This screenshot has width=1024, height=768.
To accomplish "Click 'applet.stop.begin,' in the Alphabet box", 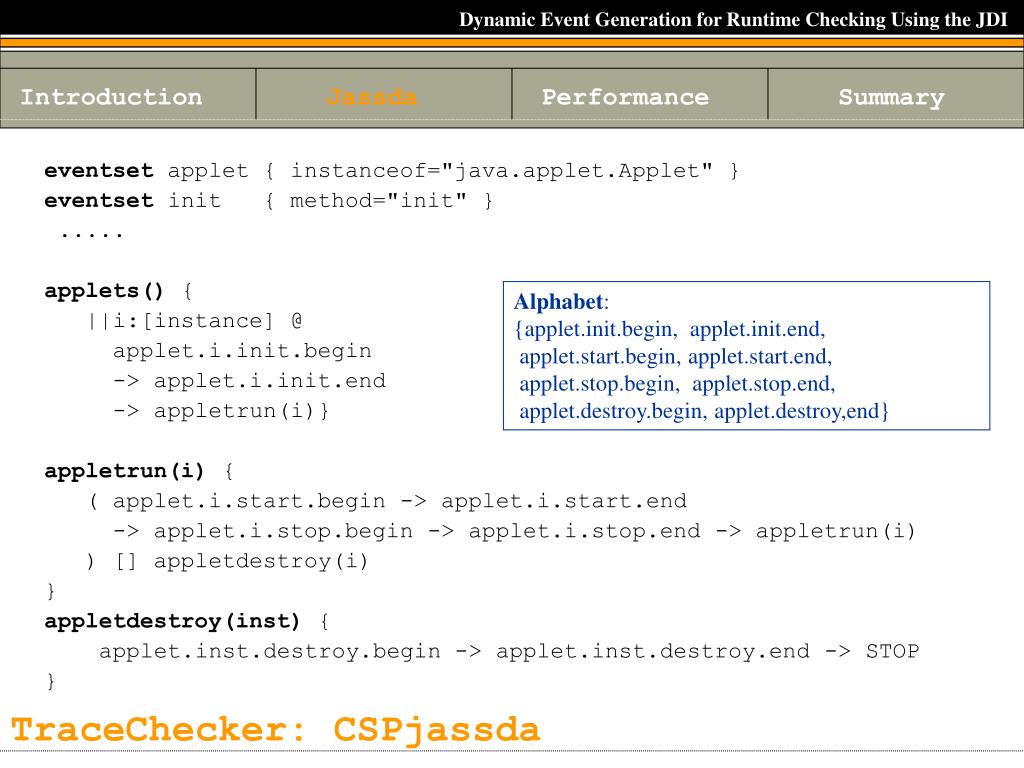I will coord(600,384).
